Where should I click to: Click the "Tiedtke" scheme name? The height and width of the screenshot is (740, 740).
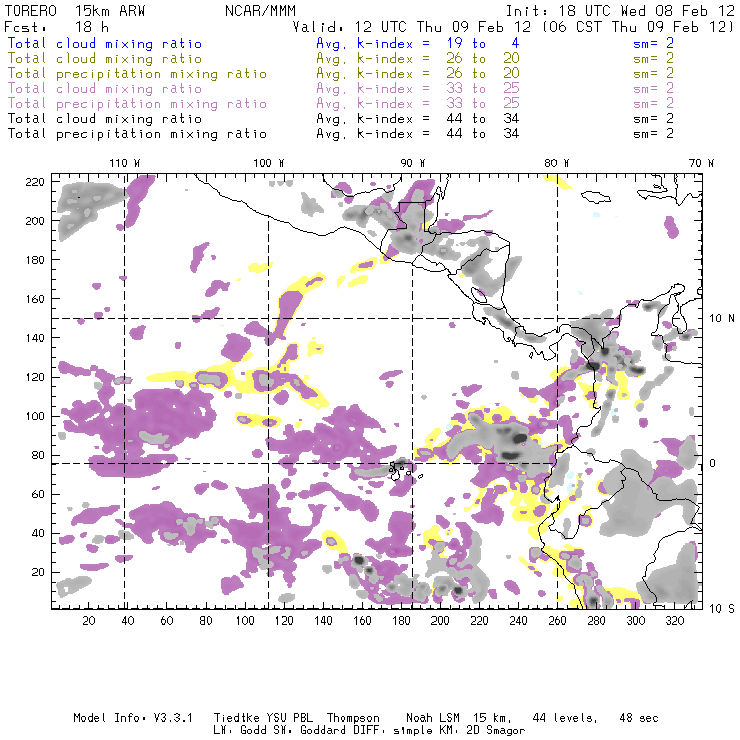pyautogui.click(x=237, y=718)
